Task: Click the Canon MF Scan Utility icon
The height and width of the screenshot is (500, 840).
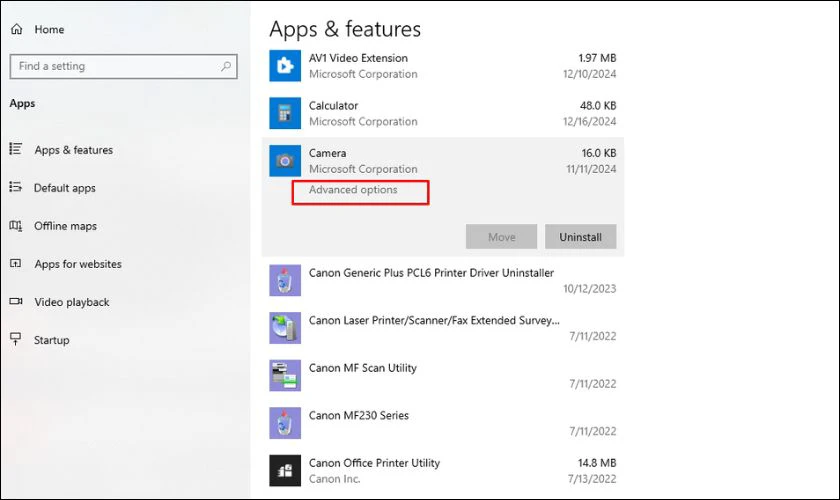Action: [285, 375]
